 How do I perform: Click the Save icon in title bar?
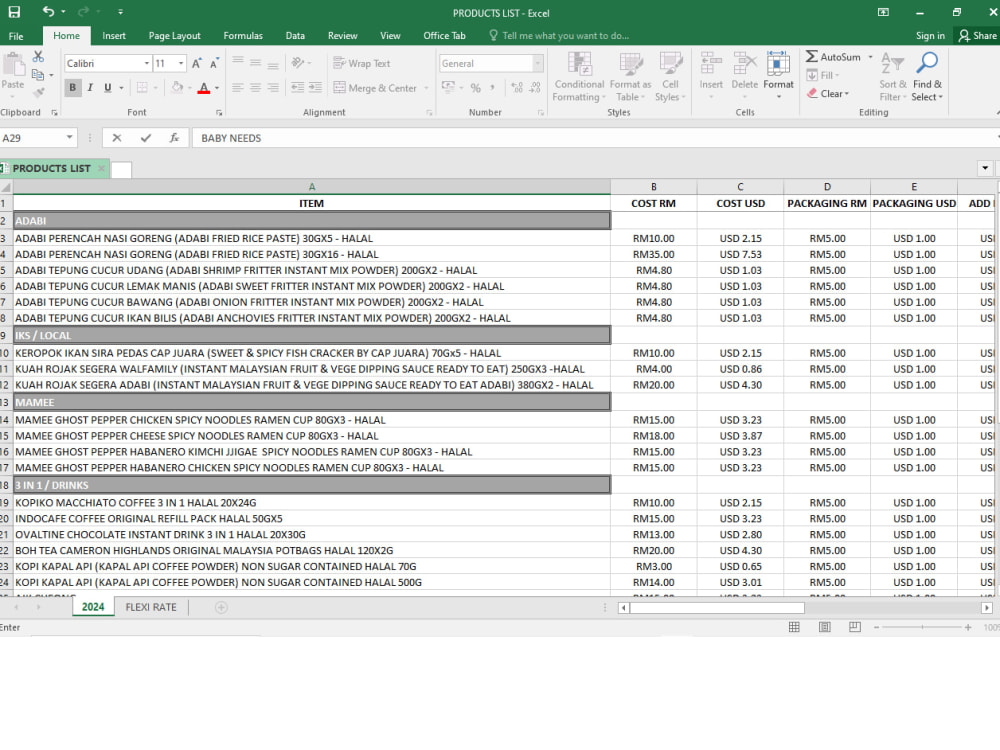[13, 11]
